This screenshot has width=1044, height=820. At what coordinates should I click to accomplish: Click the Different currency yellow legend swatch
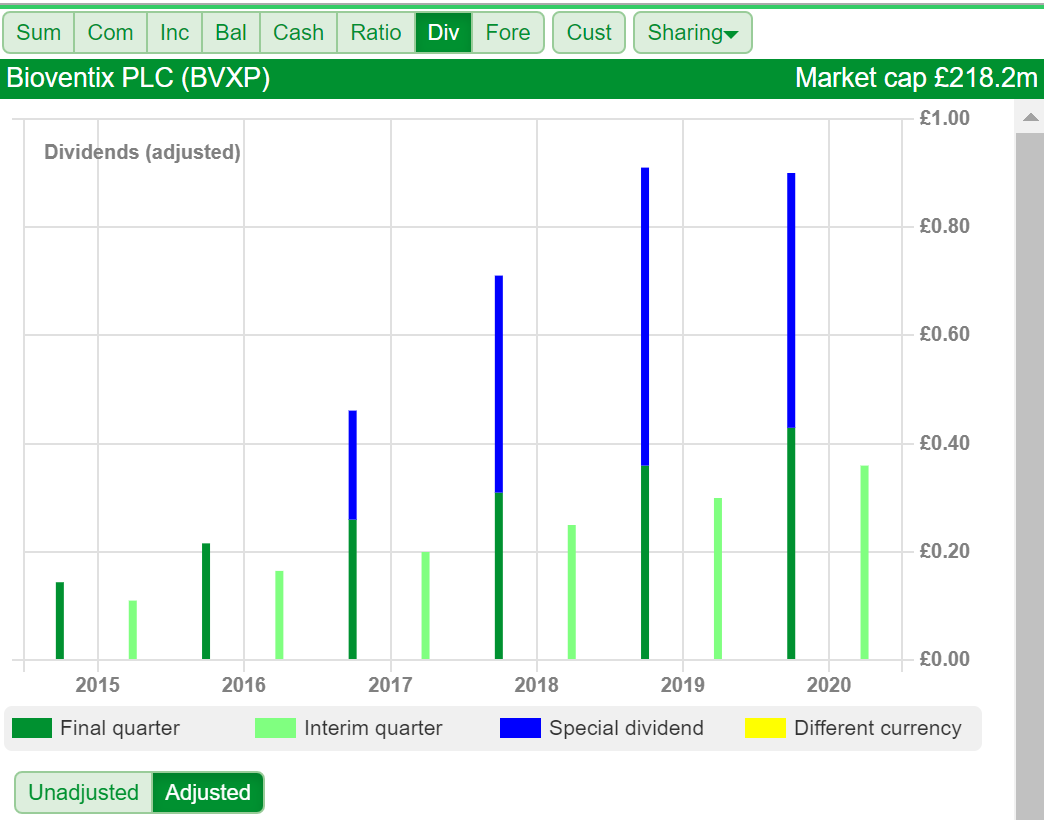click(765, 728)
